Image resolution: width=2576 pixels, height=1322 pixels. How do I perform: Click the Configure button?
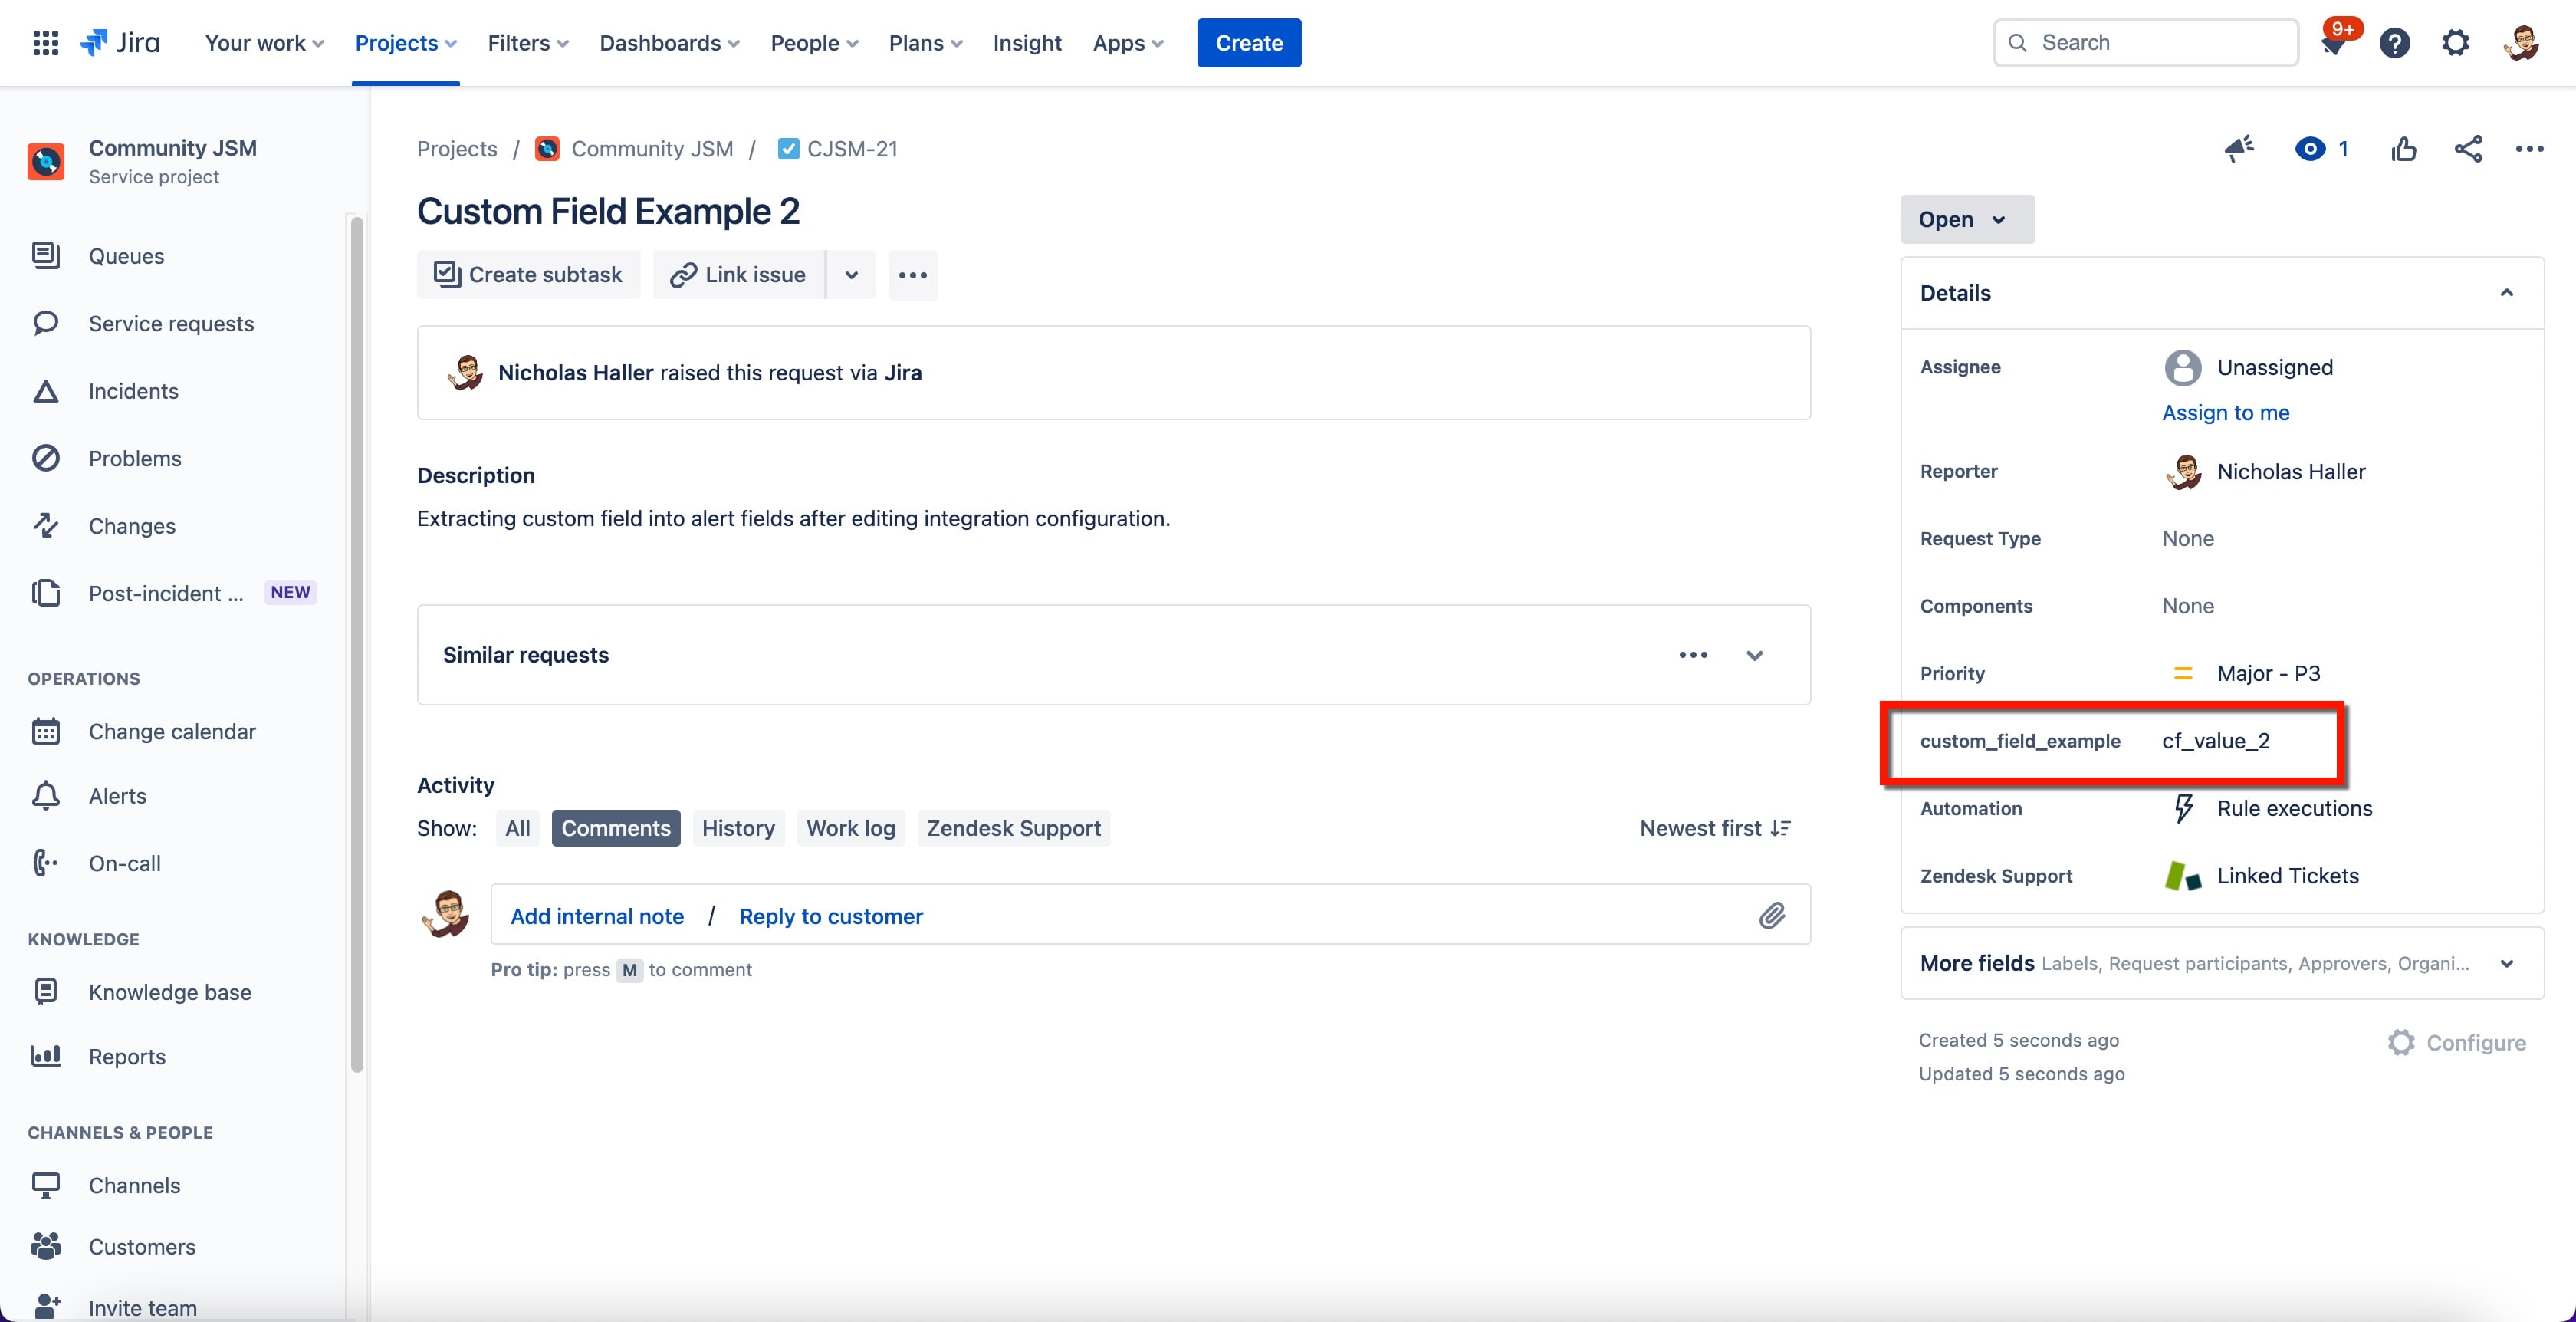click(x=2457, y=1043)
